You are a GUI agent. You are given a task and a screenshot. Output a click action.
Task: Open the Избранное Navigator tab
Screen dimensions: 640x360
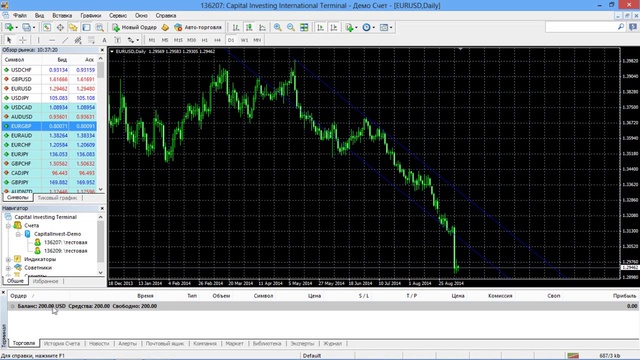pos(45,282)
